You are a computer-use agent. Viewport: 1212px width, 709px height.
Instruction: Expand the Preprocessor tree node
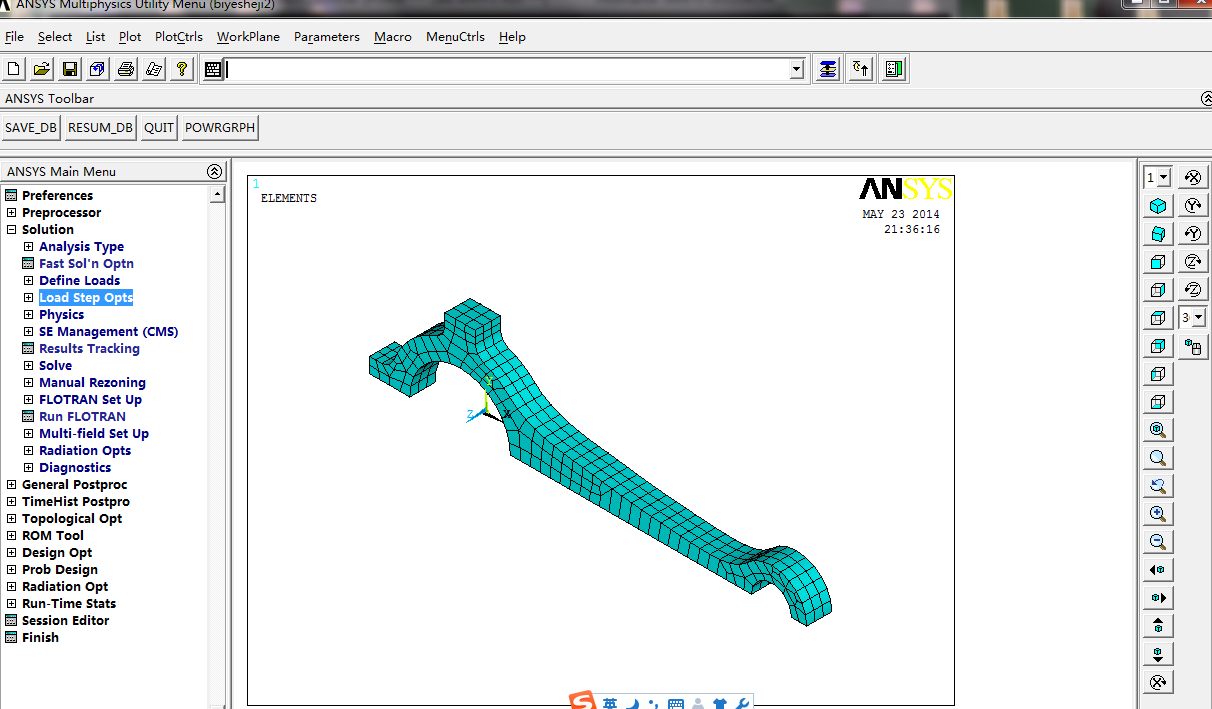click(x=11, y=212)
